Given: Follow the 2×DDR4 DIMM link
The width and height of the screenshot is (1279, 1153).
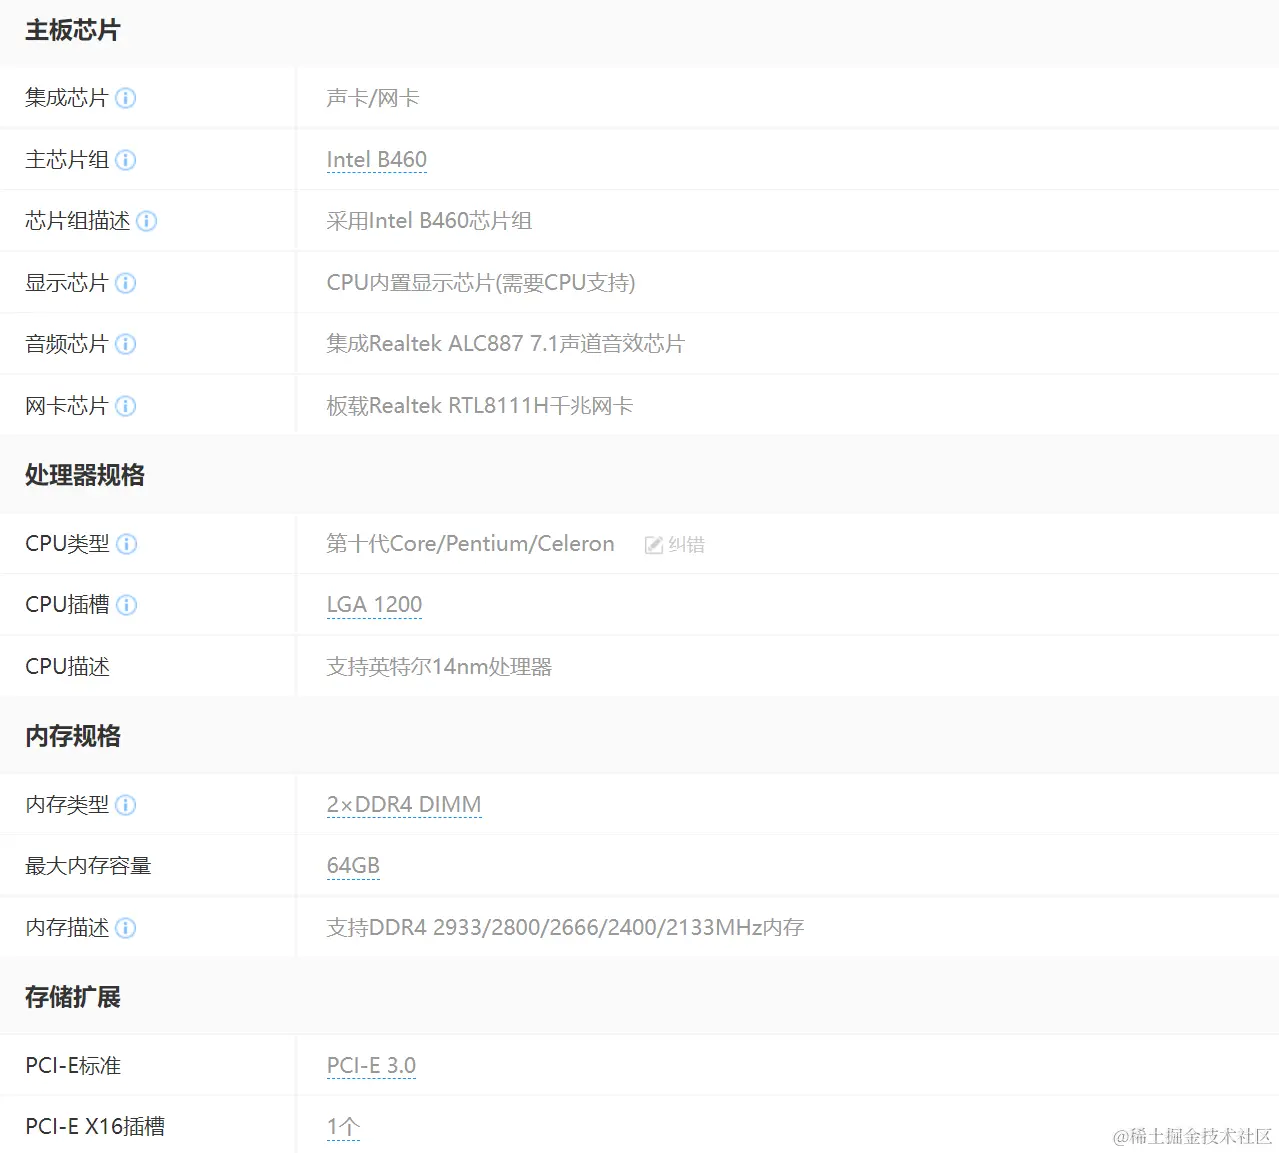Looking at the screenshot, I should click(x=404, y=805).
